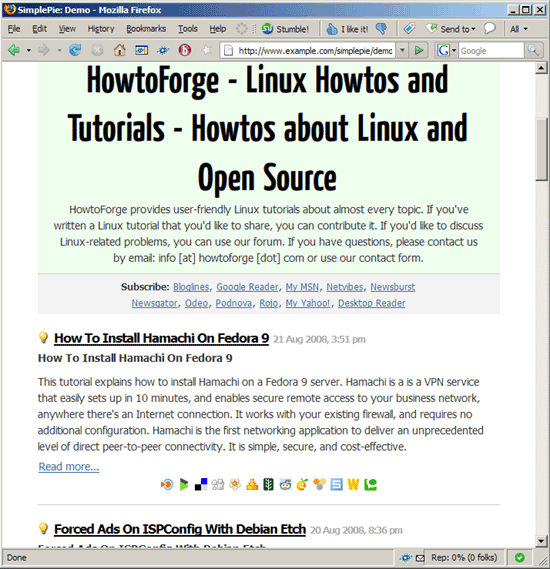Click the Stumble! button
The height and width of the screenshot is (569, 550).
(286, 29)
